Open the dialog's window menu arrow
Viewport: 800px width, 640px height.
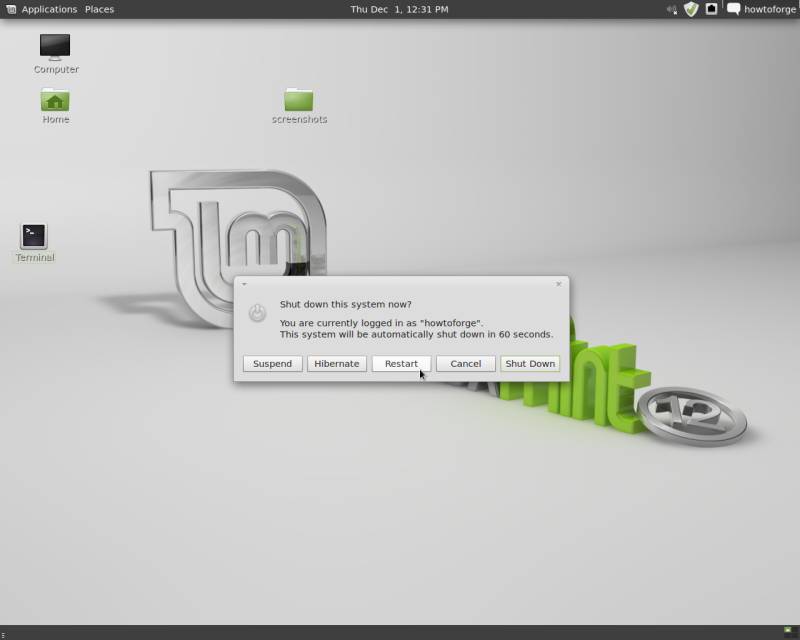pos(244,284)
